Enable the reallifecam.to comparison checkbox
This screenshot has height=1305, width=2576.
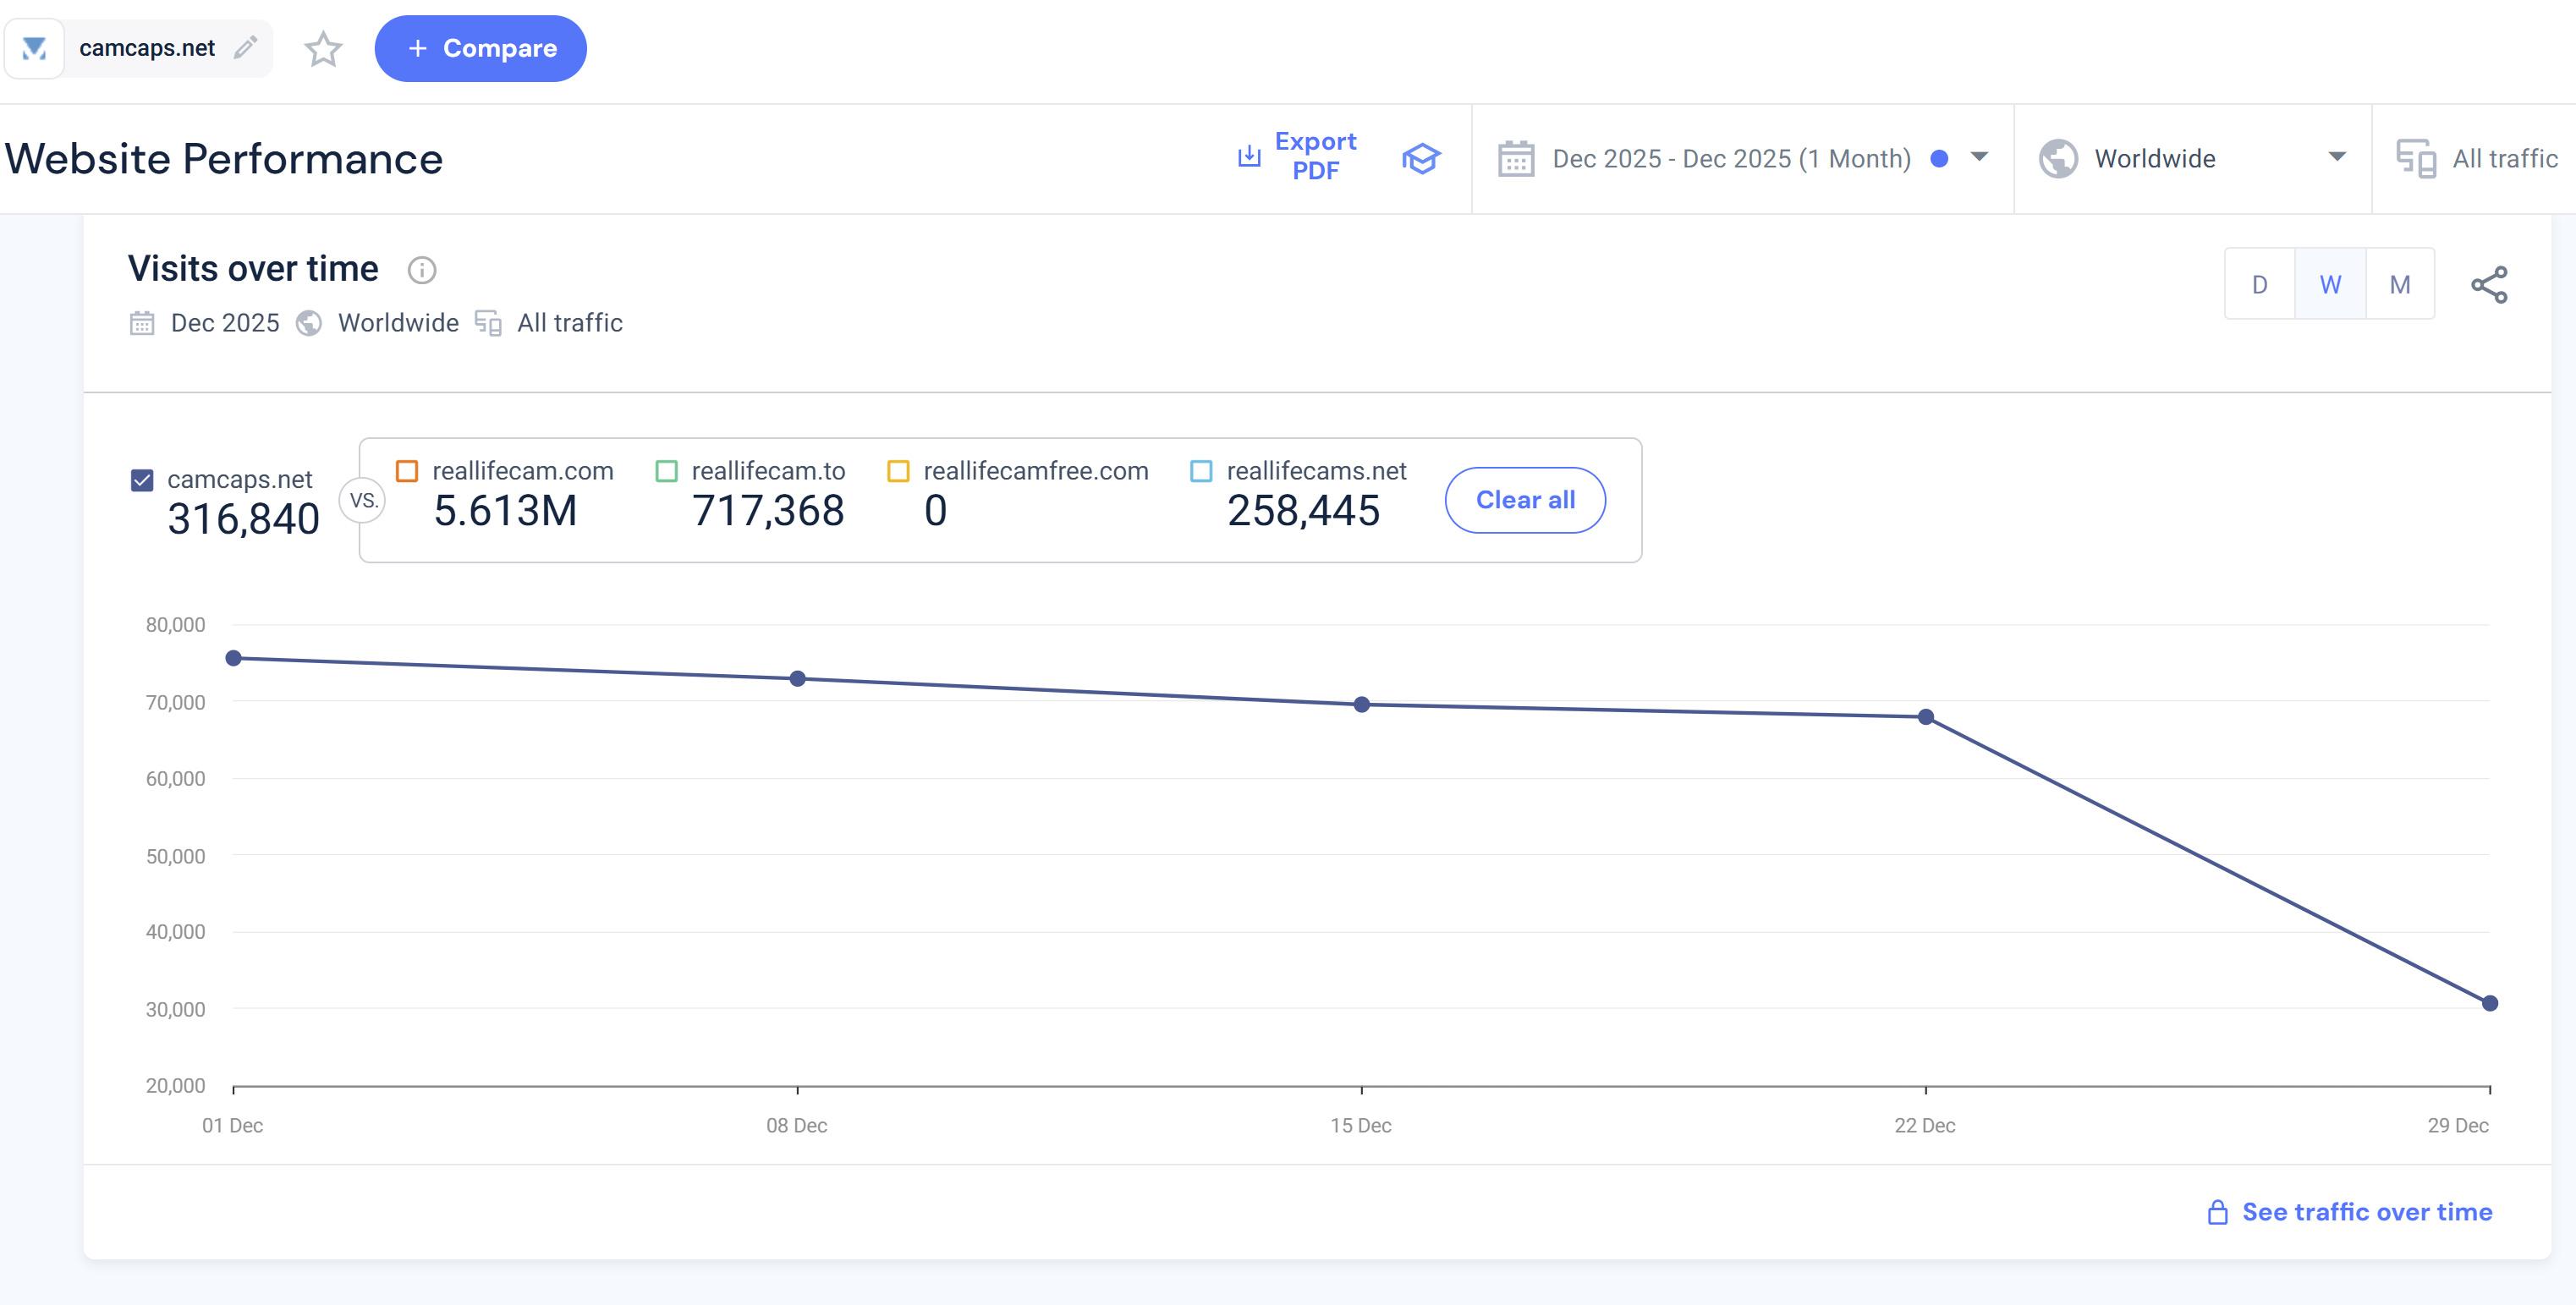click(666, 471)
